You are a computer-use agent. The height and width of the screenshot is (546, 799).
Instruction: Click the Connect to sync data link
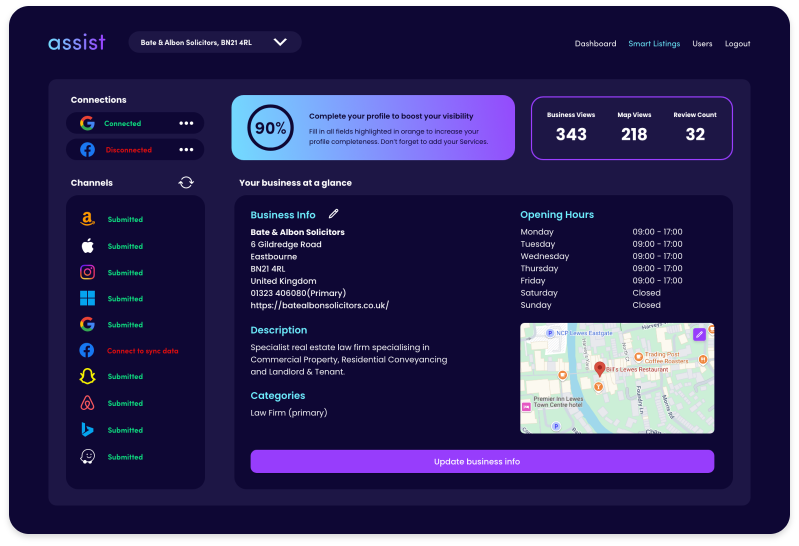click(143, 351)
